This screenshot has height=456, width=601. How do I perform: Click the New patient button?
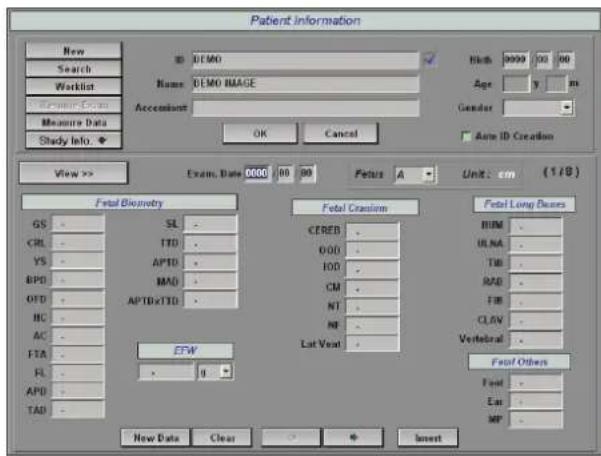coord(74,51)
